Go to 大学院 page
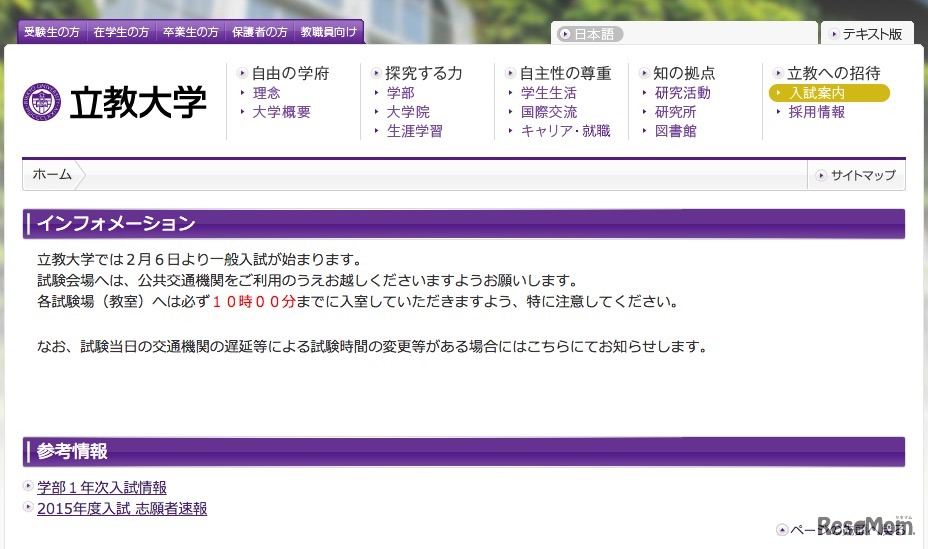This screenshot has height=549, width=928. coord(408,112)
